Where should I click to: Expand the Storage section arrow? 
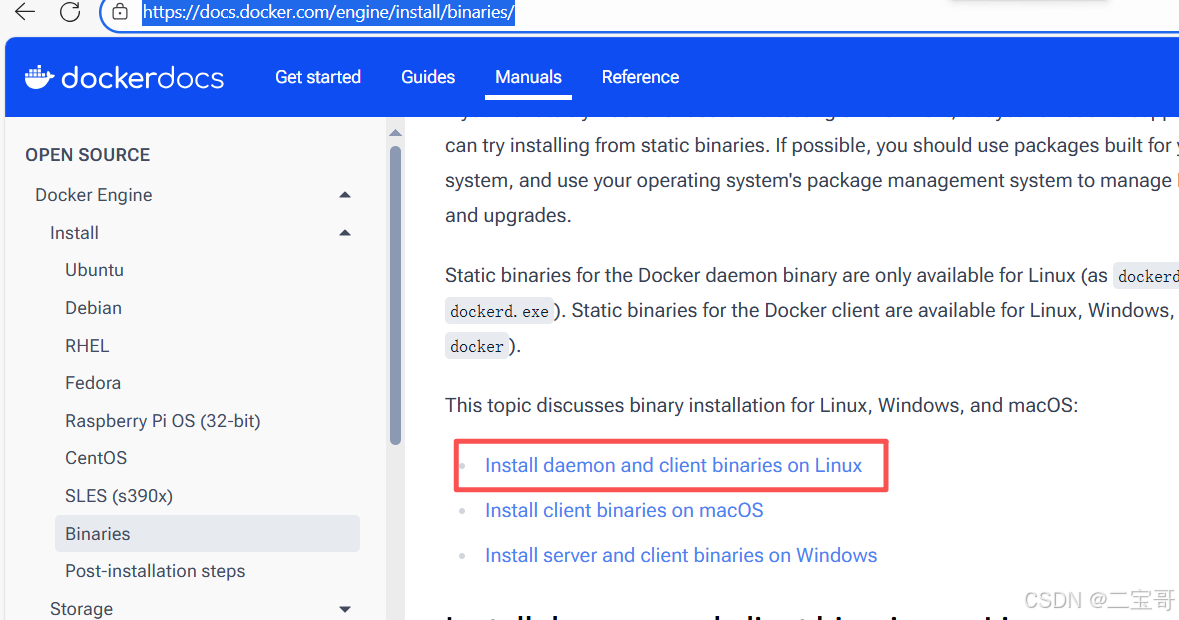point(345,609)
